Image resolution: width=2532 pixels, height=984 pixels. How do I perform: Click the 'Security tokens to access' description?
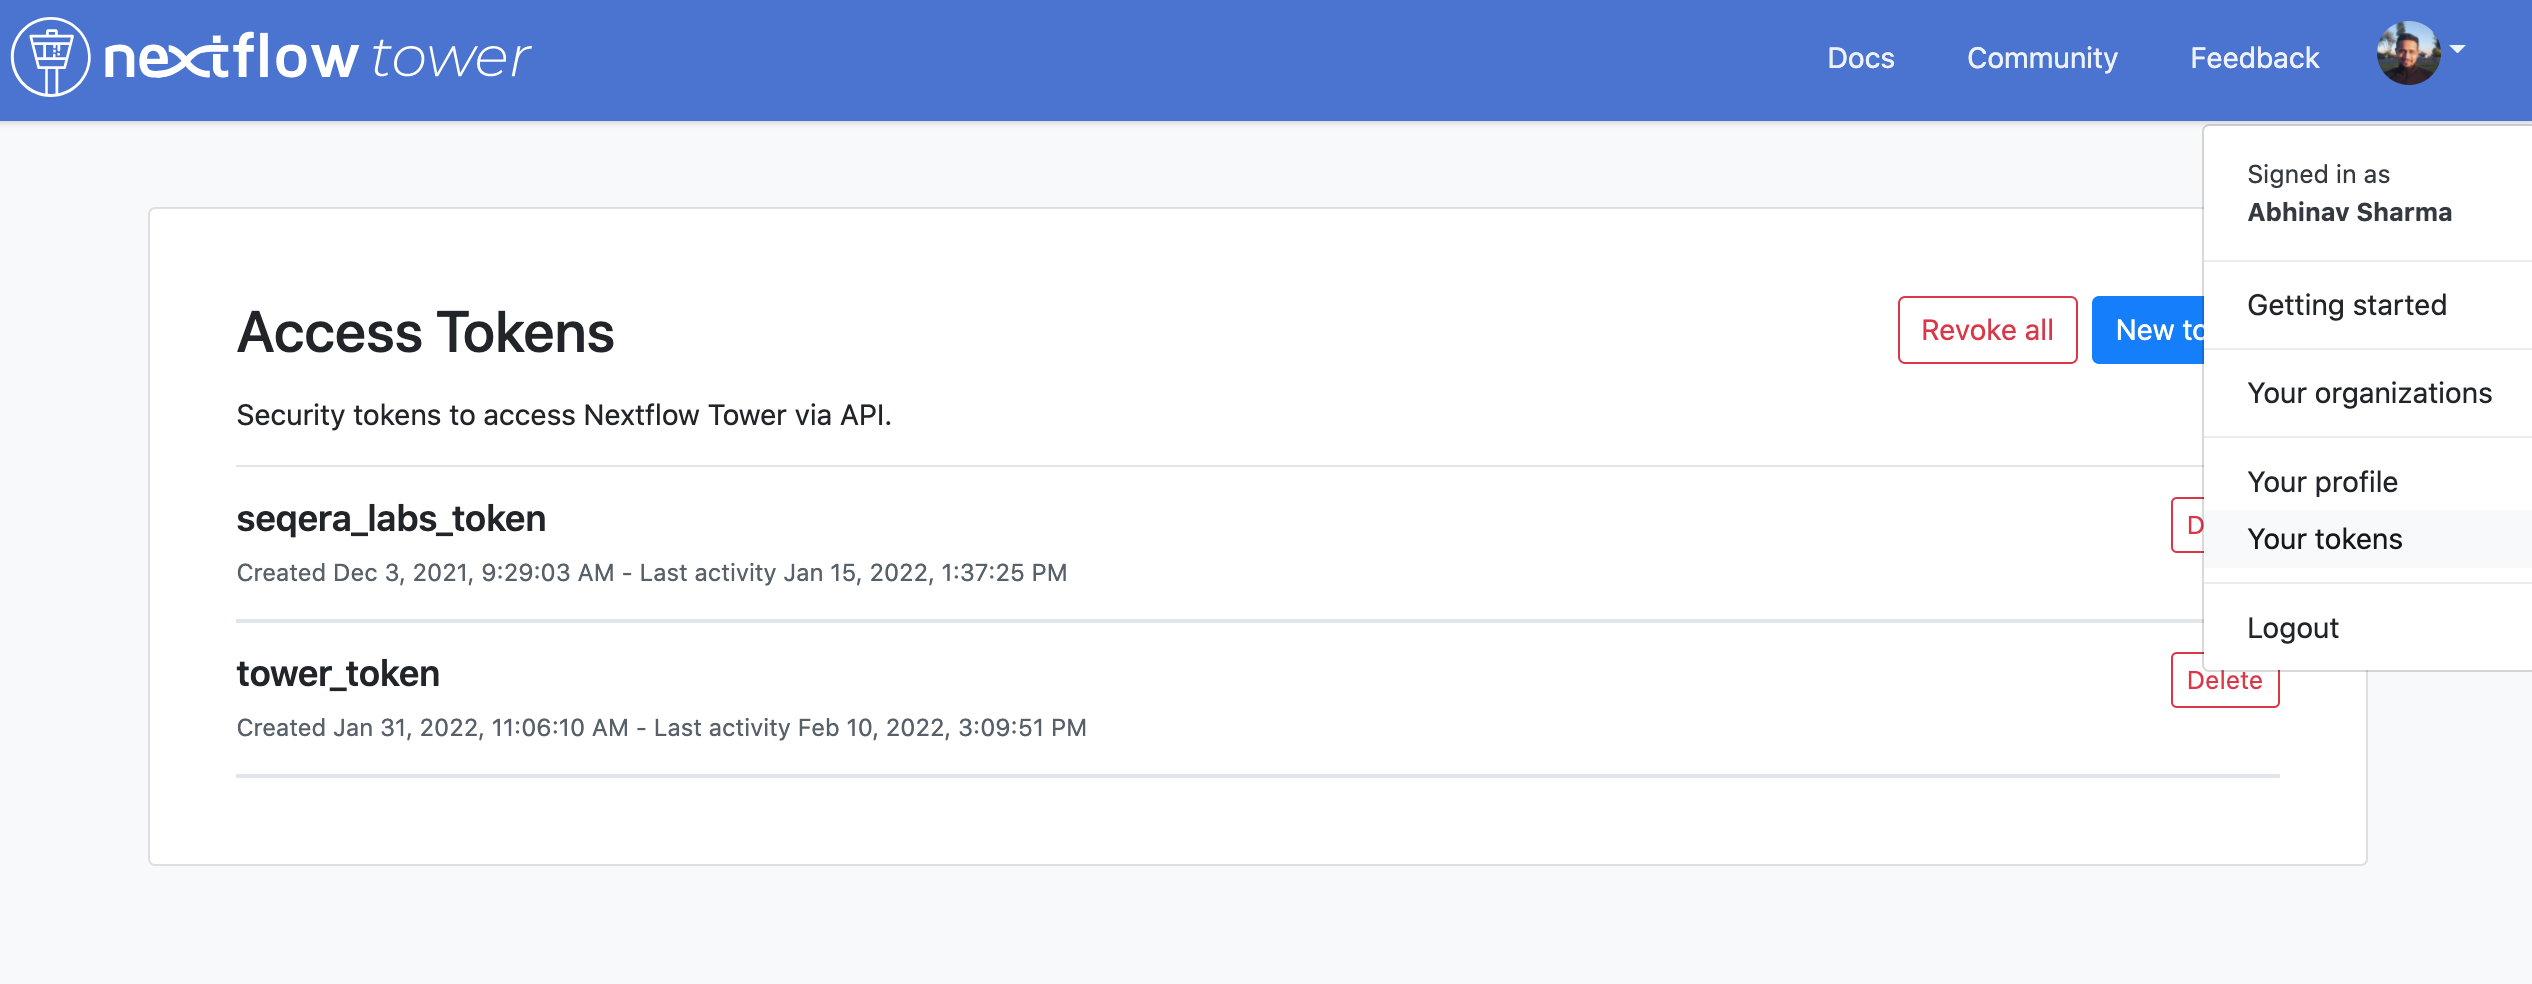tap(563, 415)
